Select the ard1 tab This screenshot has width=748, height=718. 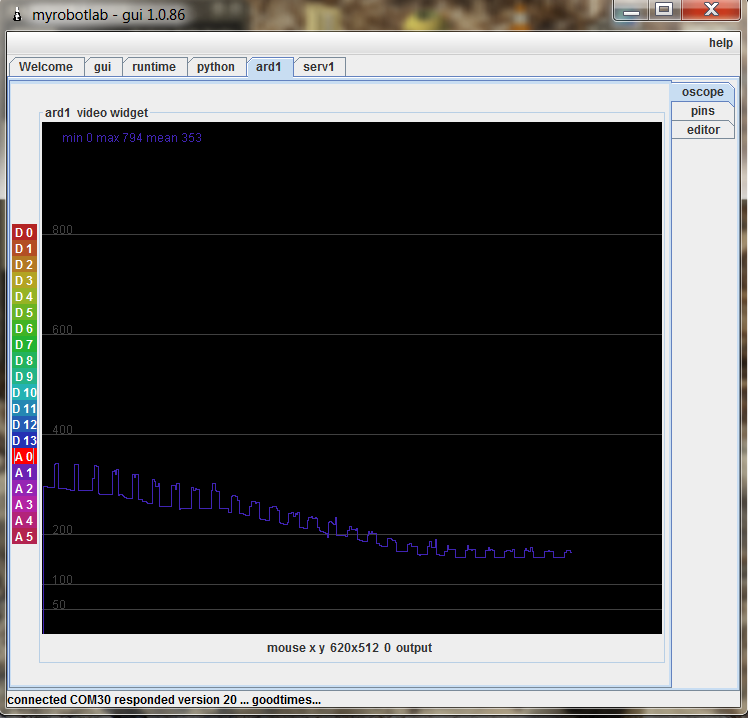tap(269, 67)
